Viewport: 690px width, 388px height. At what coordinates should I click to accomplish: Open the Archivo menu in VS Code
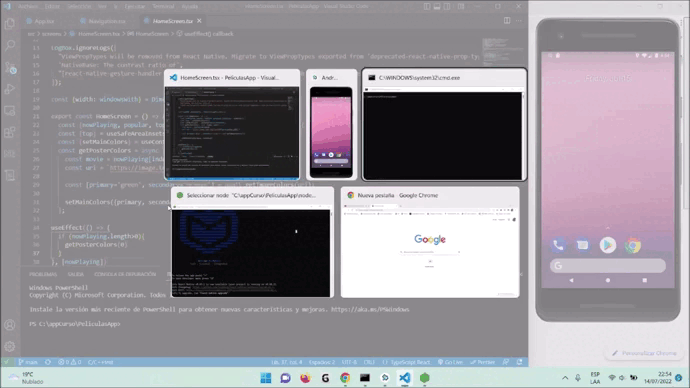click(28, 7)
